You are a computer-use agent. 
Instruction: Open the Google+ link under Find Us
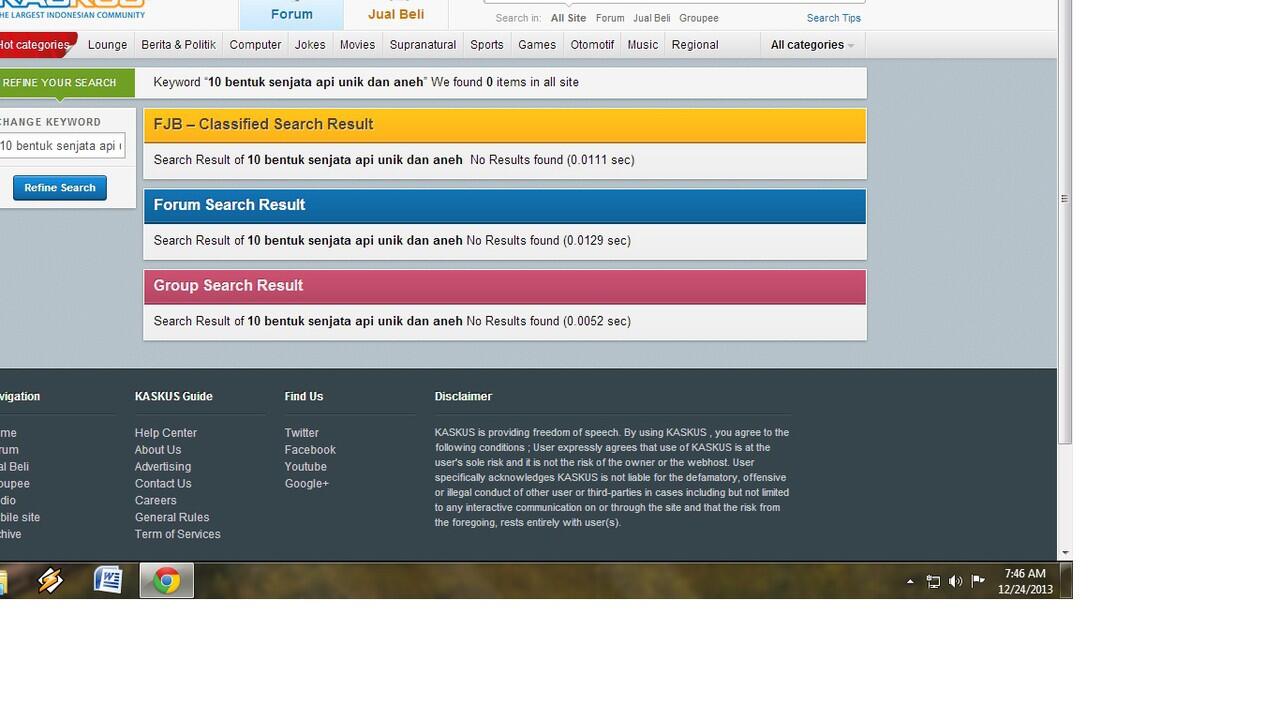coord(307,484)
